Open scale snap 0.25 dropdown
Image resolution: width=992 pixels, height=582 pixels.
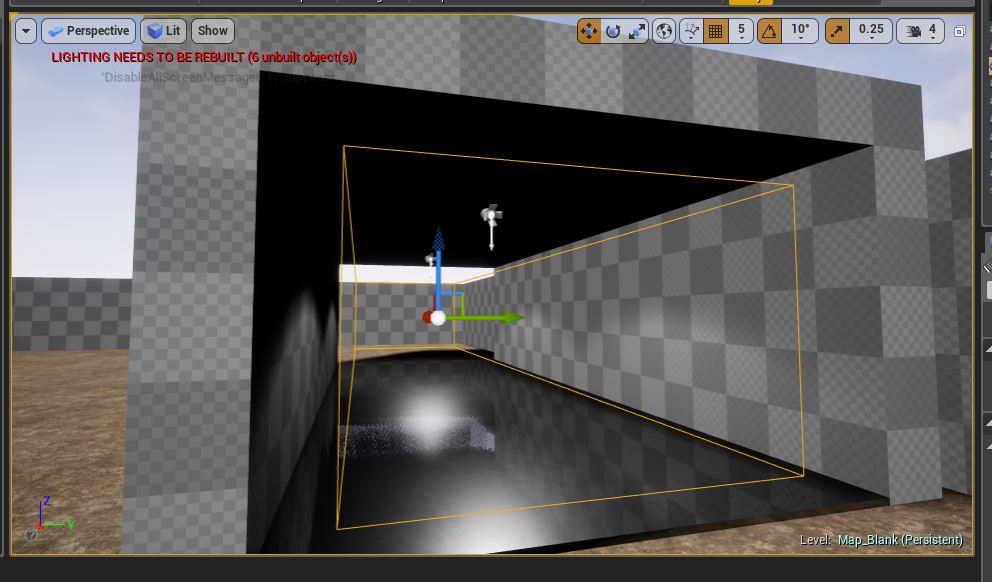(x=871, y=31)
